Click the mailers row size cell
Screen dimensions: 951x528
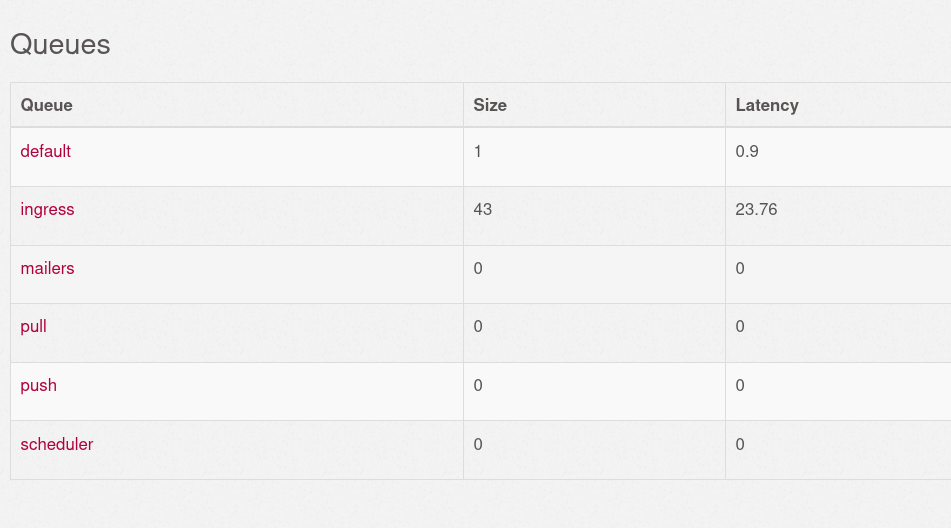[594, 275]
